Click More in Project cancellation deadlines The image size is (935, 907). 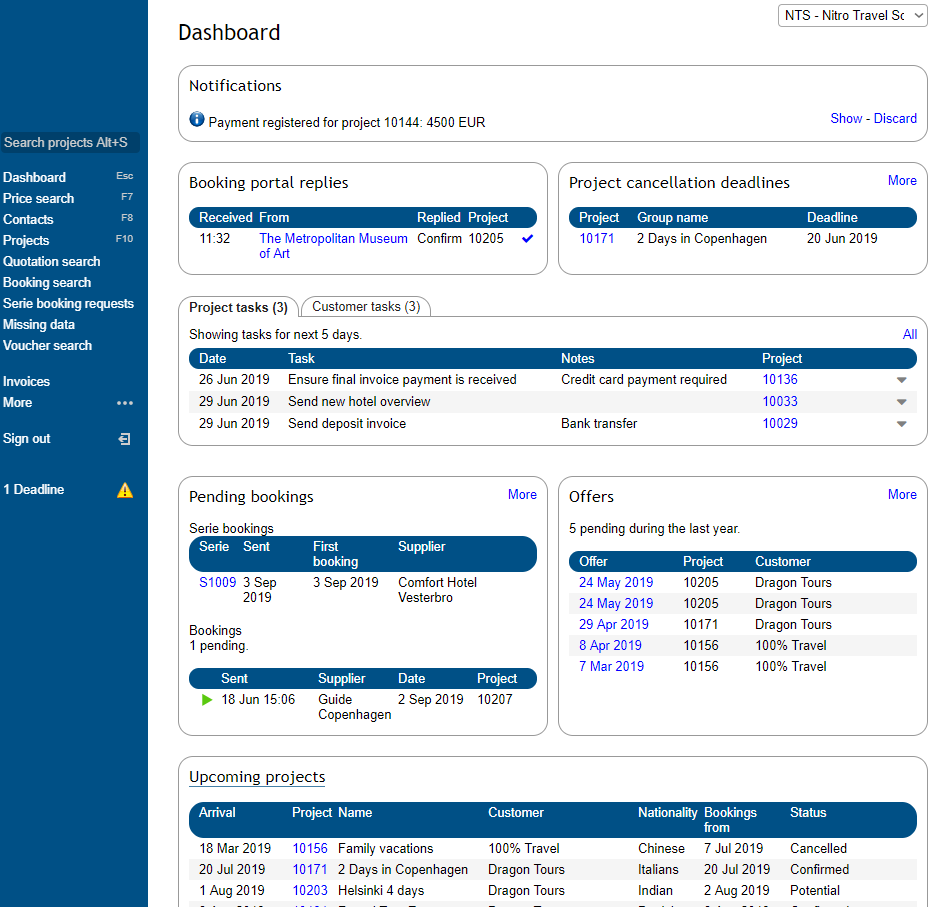pyautogui.click(x=902, y=181)
